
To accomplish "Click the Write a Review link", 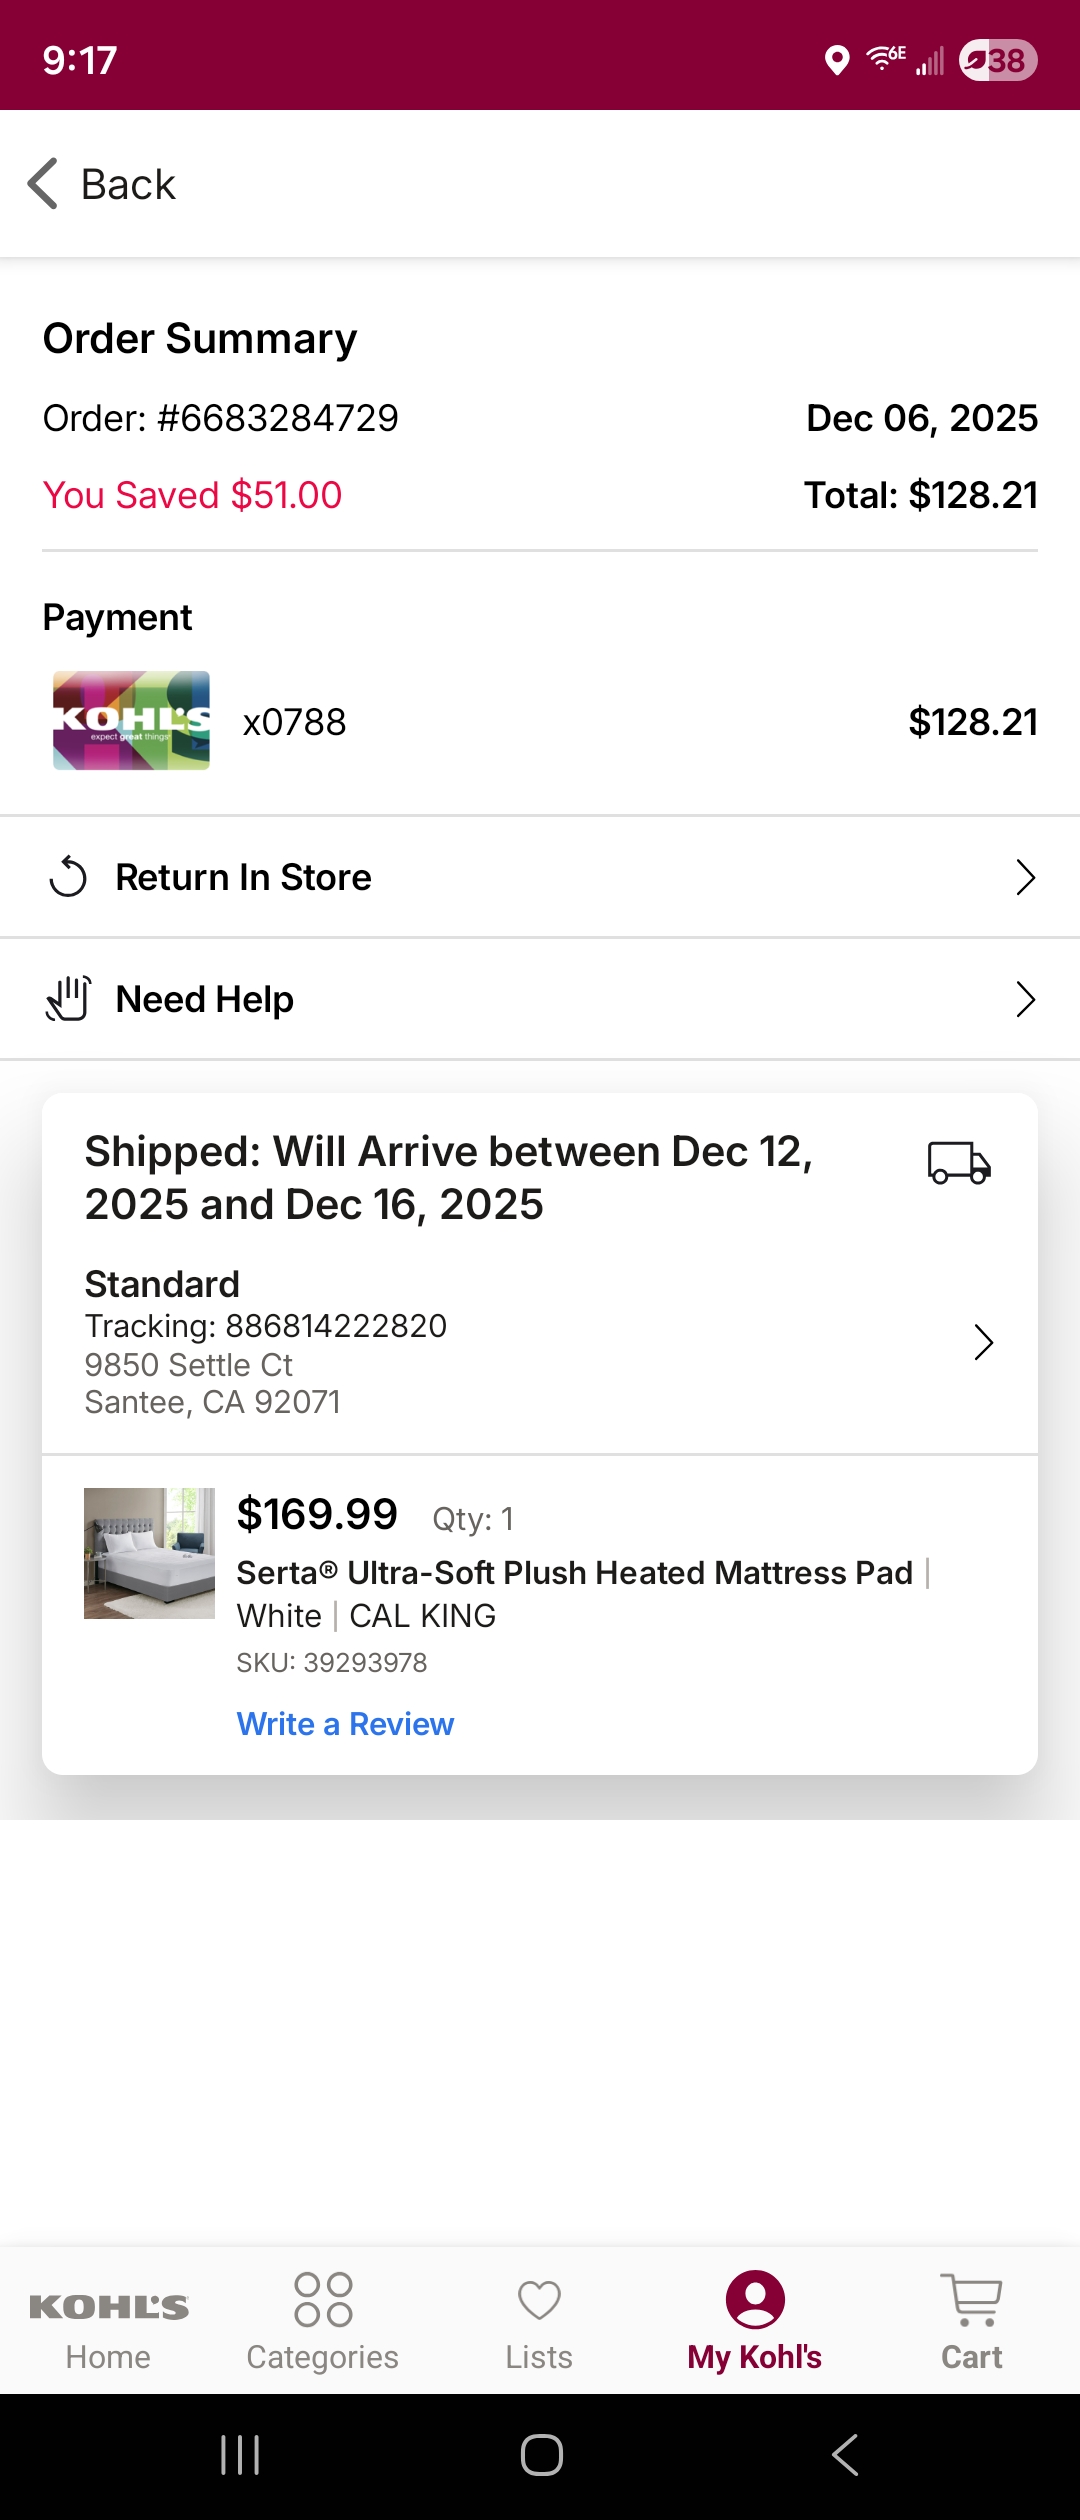I will pos(345,1724).
